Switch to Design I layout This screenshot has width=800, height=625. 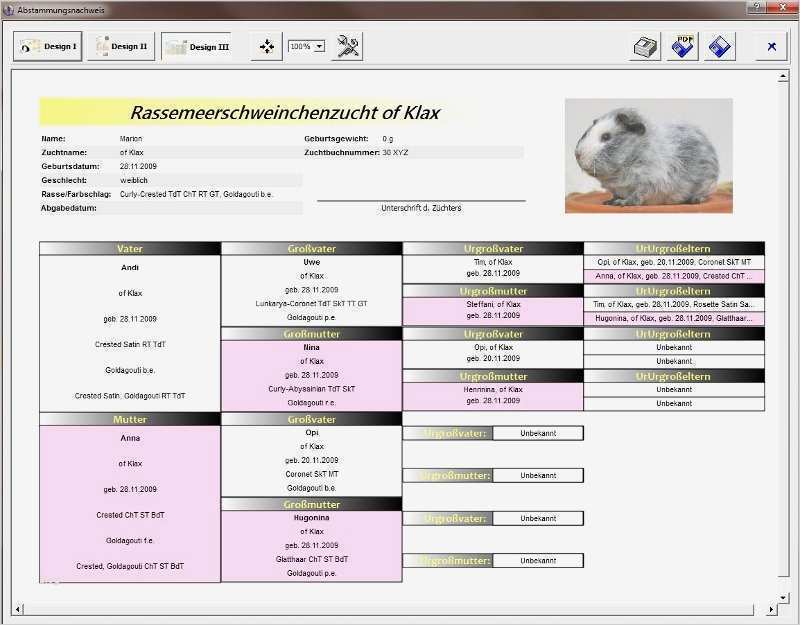coord(48,46)
